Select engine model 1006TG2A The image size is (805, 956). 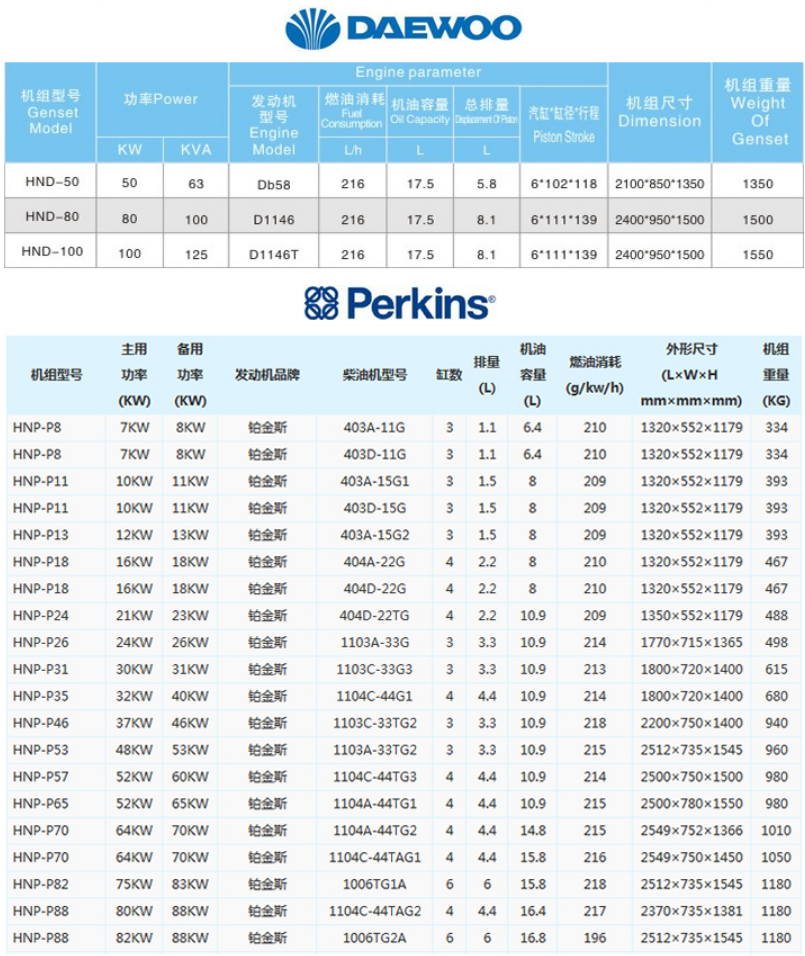point(374,938)
